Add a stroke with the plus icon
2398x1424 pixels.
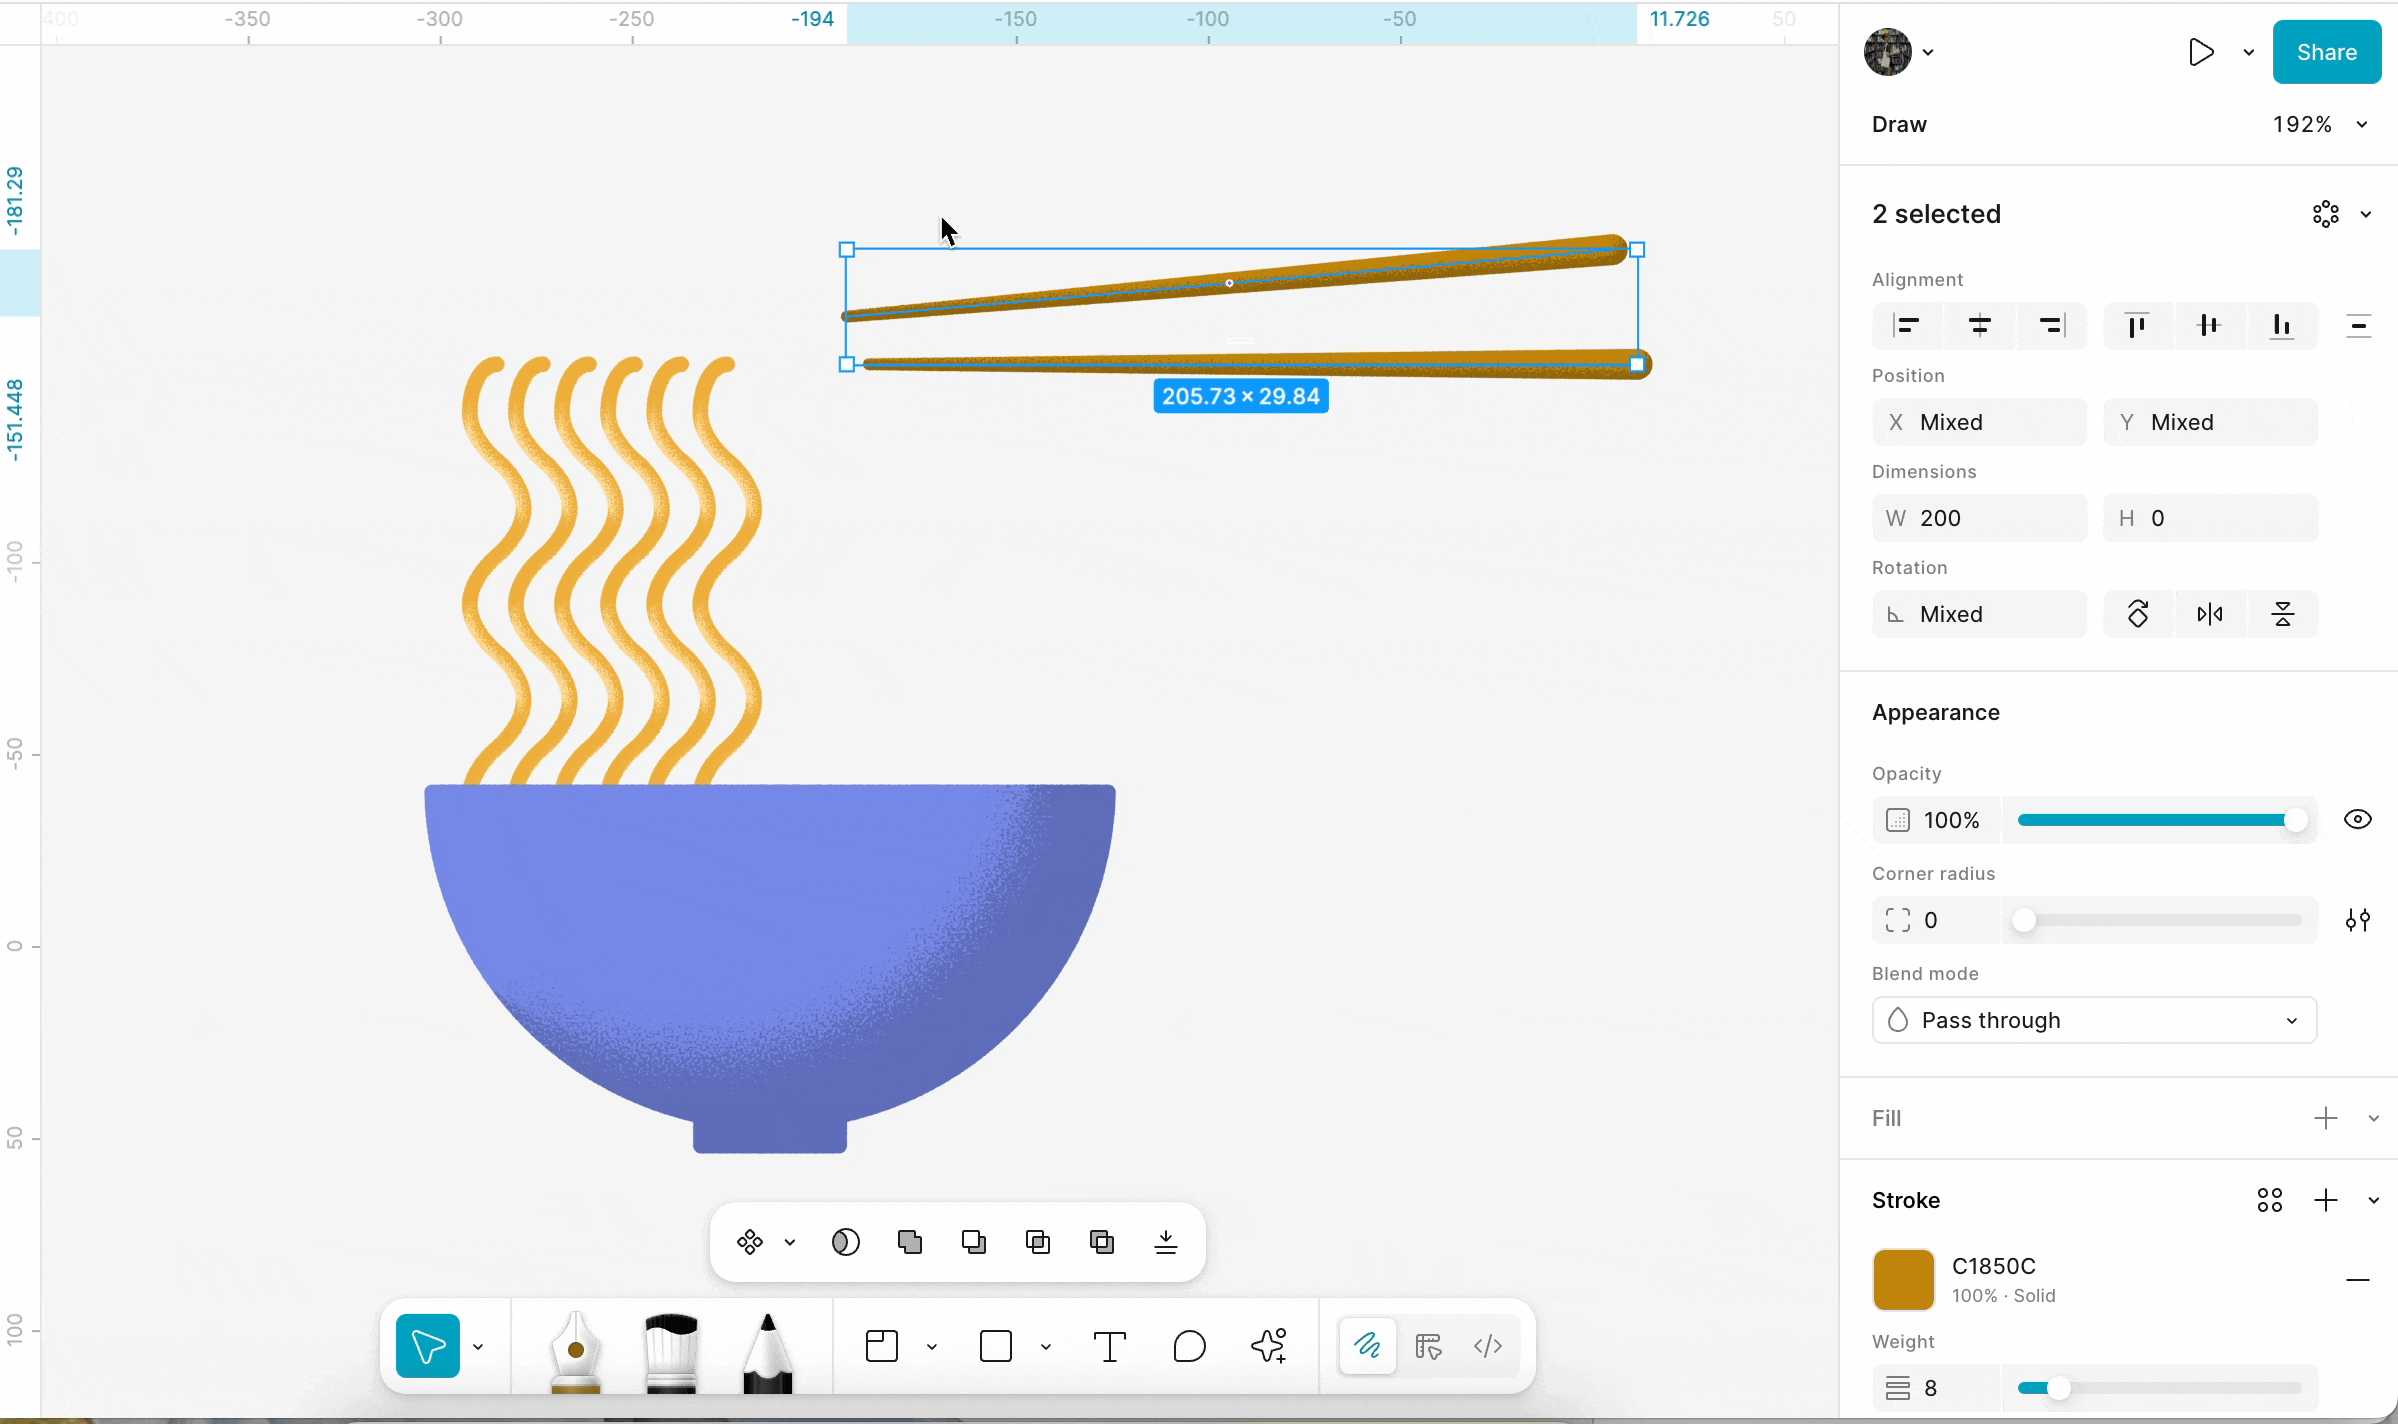pyautogui.click(x=2326, y=1200)
